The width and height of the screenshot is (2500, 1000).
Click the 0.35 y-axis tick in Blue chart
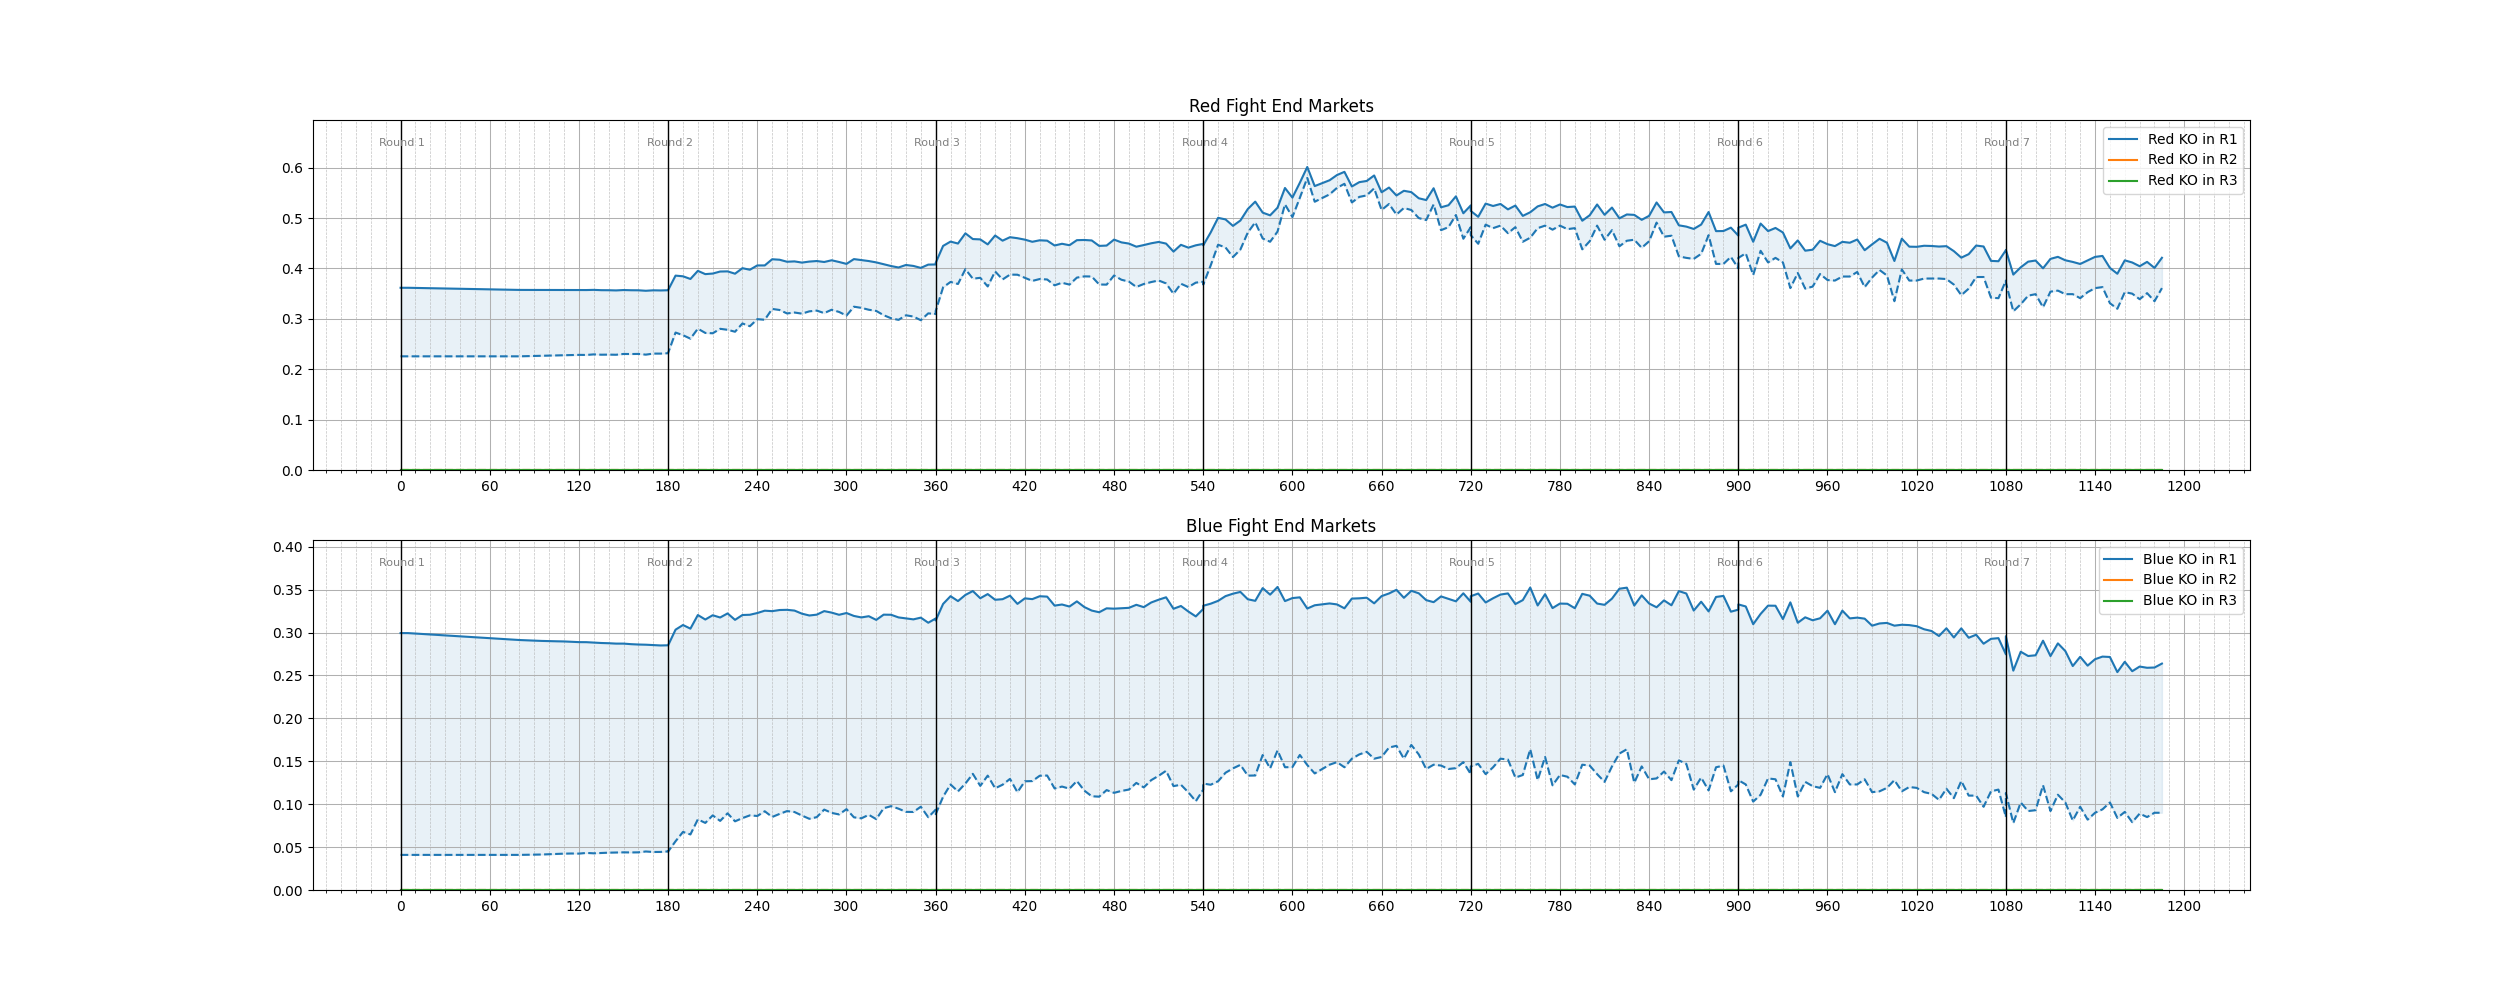pyautogui.click(x=287, y=590)
